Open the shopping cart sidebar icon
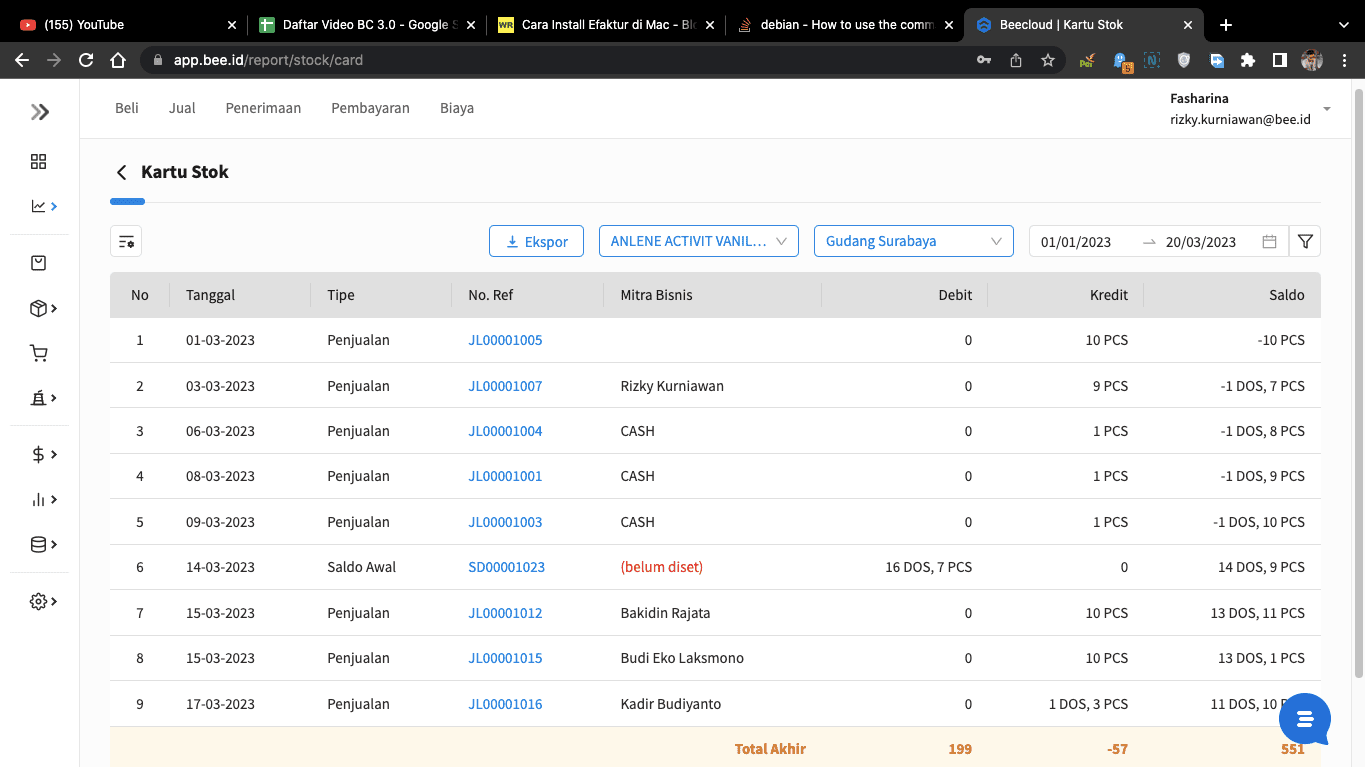 pyautogui.click(x=39, y=353)
